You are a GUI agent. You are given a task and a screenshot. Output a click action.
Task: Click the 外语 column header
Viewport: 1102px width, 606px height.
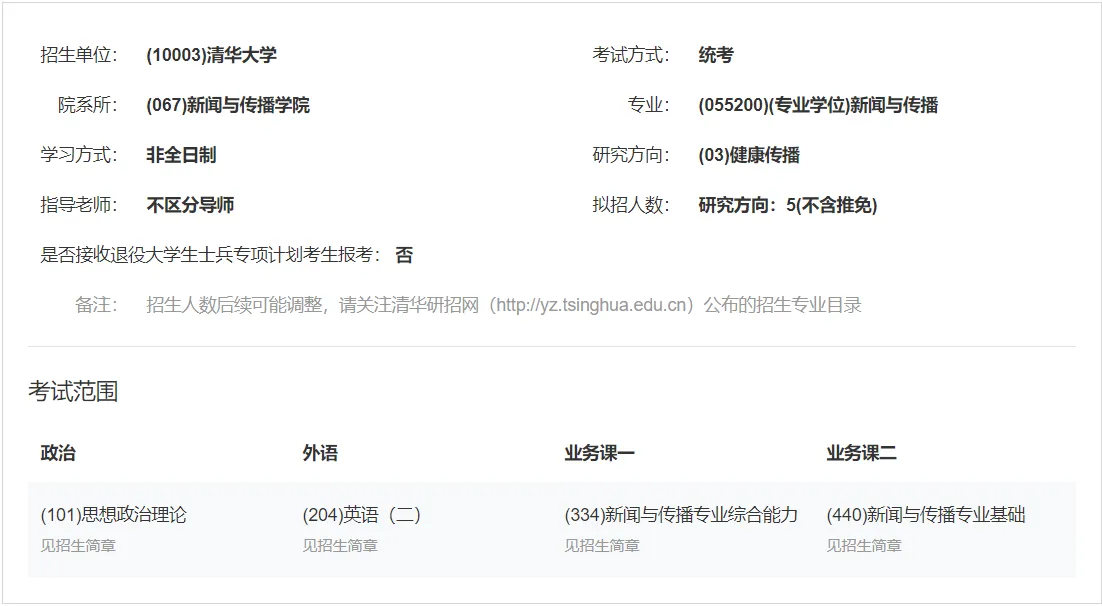tap(320, 453)
